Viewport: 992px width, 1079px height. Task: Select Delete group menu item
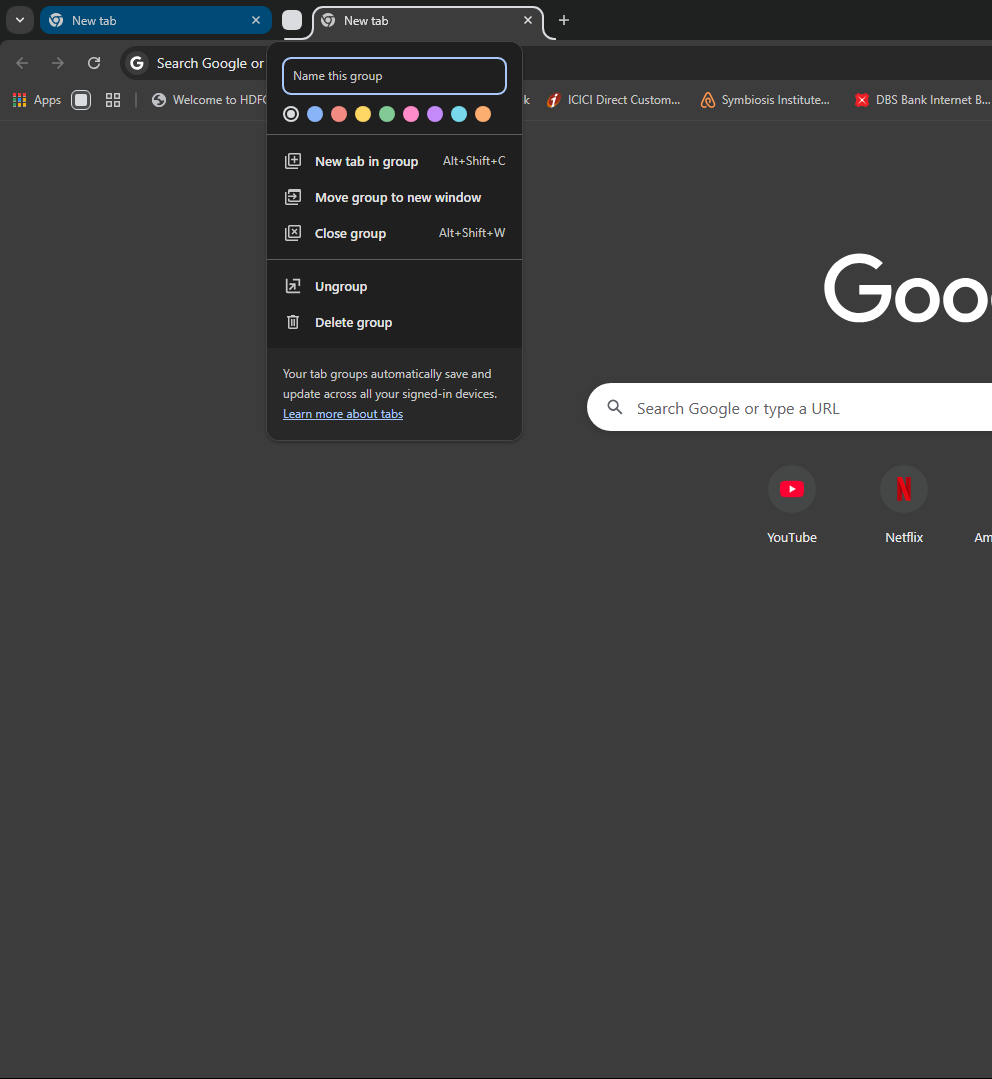pos(394,322)
